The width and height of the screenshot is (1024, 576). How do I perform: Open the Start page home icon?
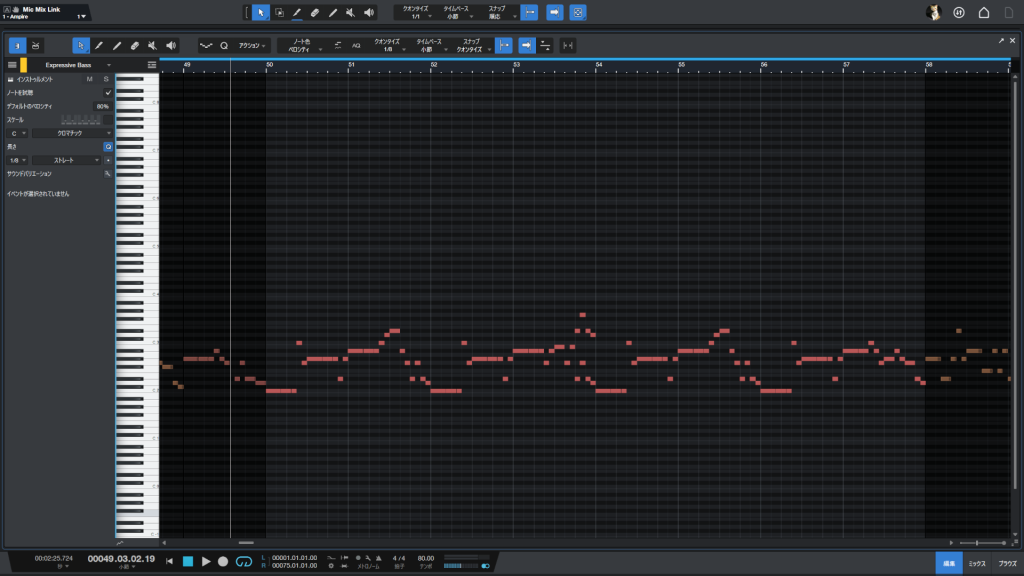984,12
